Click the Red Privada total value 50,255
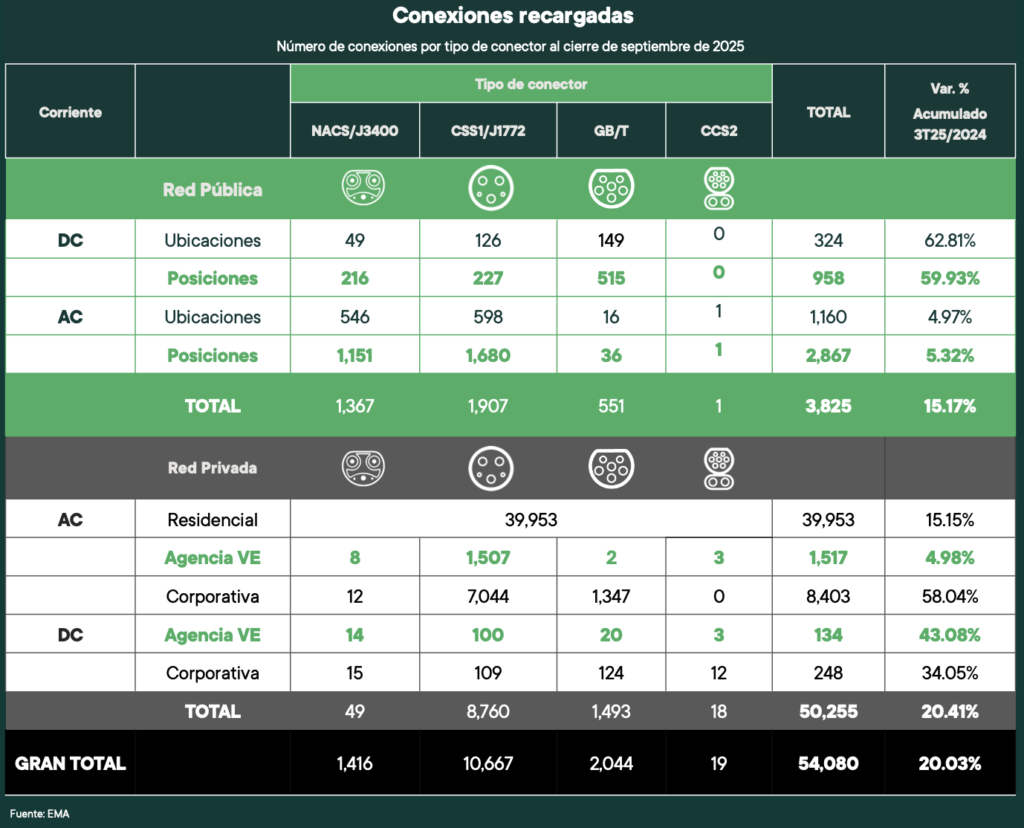 (827, 711)
